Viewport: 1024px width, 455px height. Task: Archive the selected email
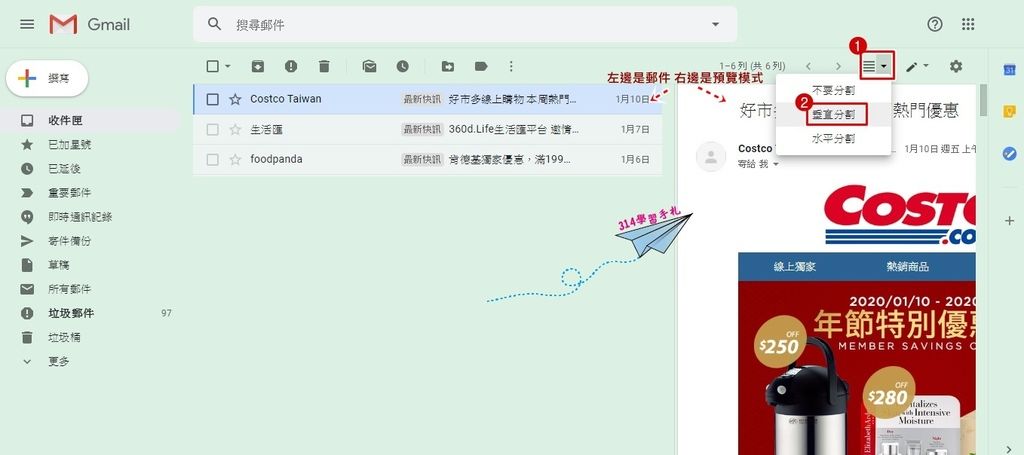(258, 66)
